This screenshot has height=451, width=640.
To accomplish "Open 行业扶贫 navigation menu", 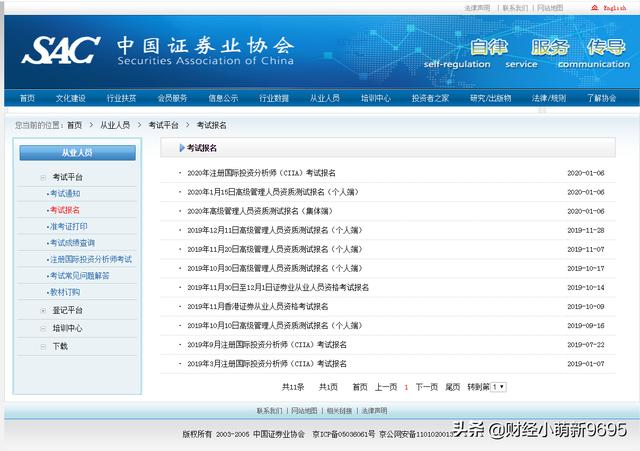I will [x=121, y=98].
